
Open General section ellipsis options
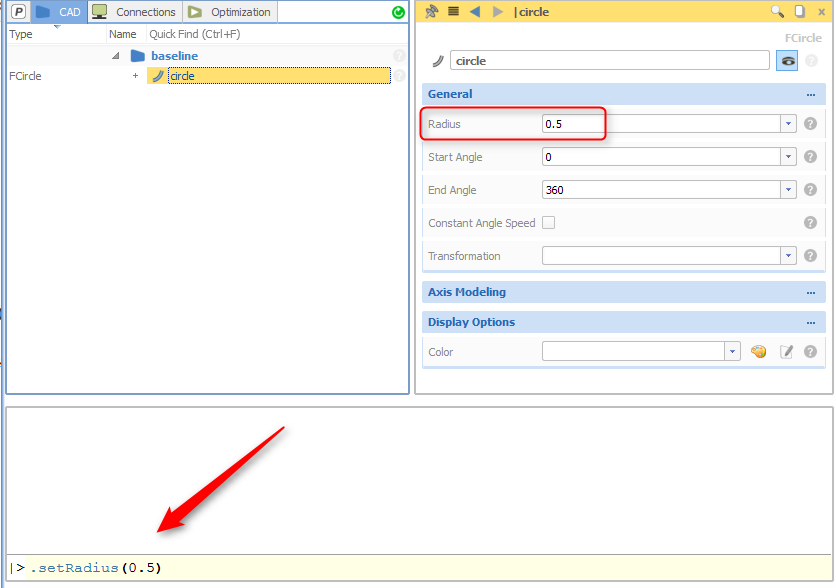pyautogui.click(x=811, y=95)
